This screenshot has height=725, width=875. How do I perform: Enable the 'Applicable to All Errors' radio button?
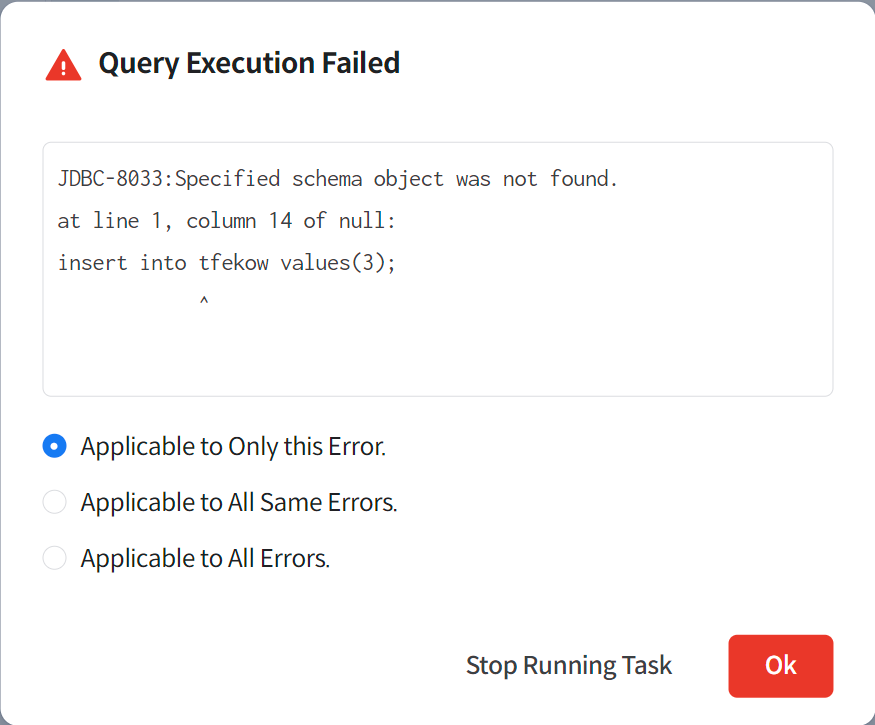pos(55,558)
